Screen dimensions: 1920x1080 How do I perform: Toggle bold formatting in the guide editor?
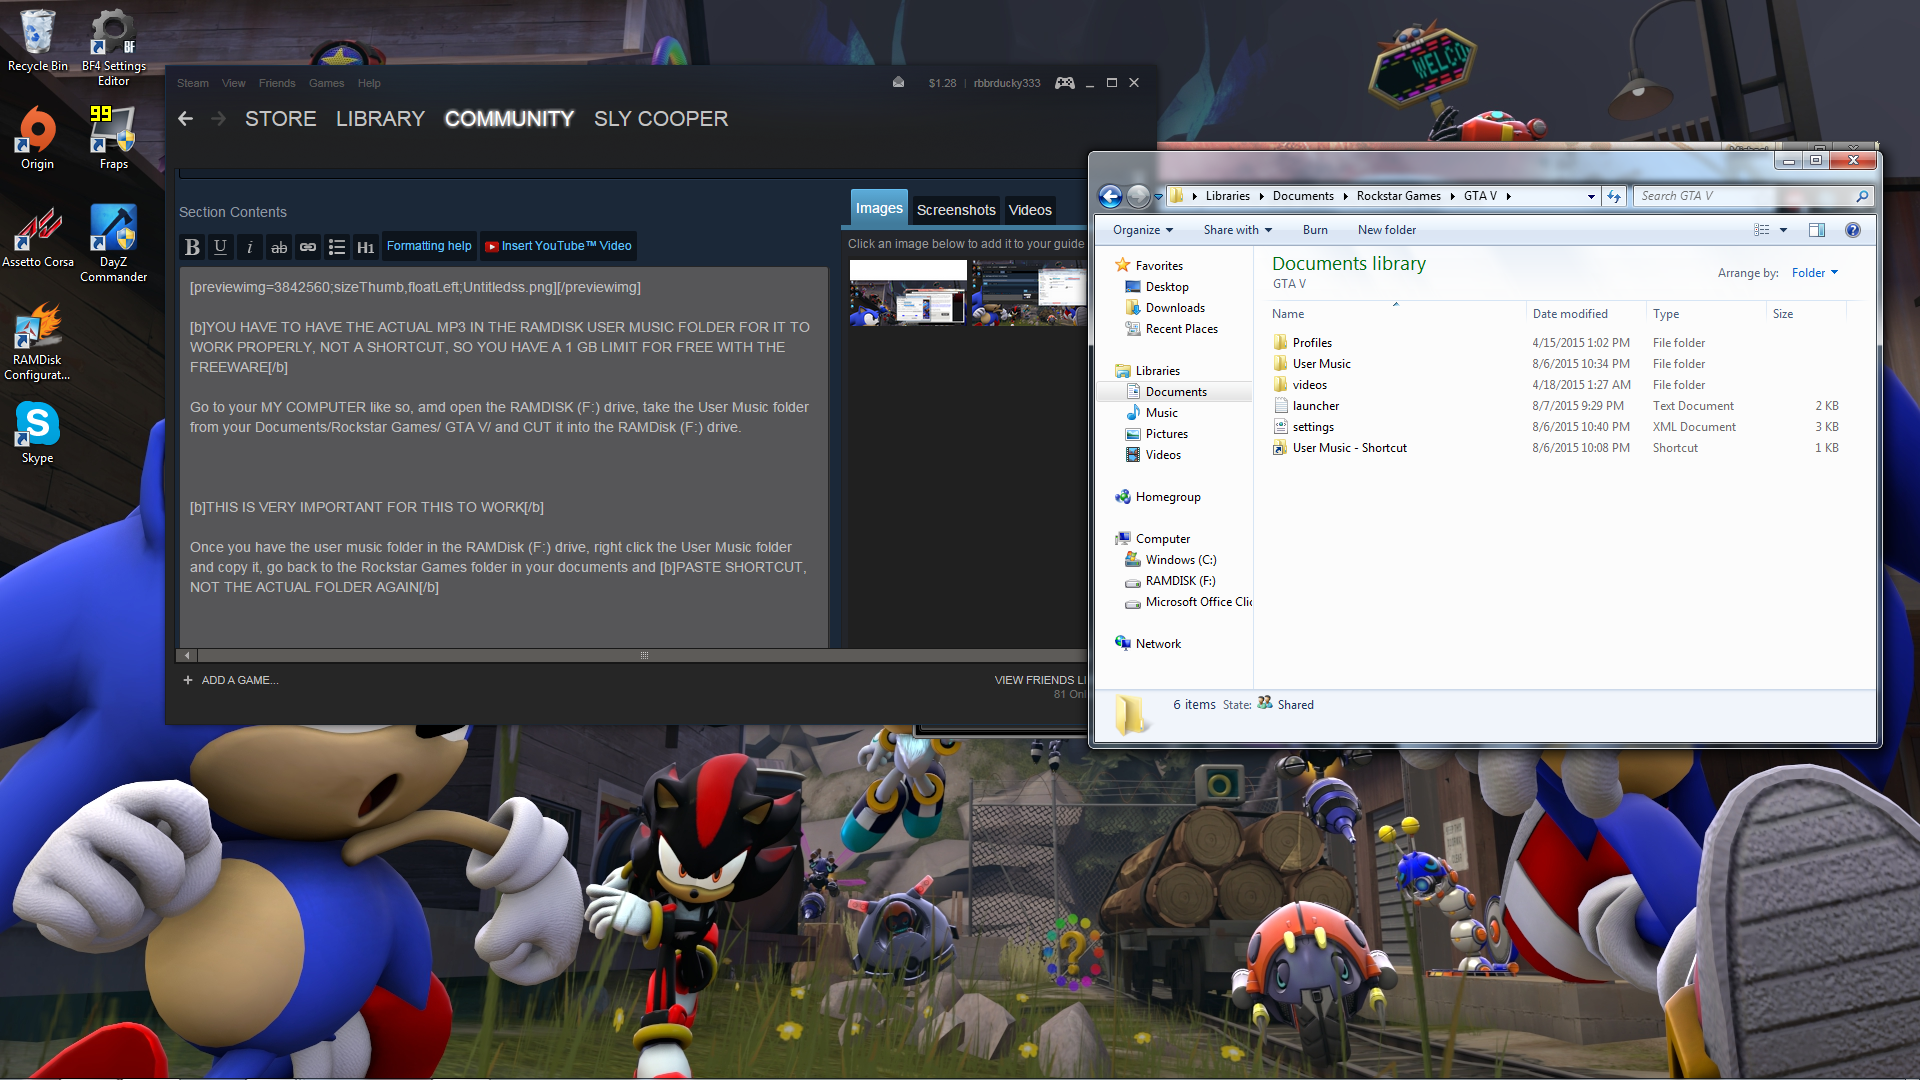click(192, 247)
